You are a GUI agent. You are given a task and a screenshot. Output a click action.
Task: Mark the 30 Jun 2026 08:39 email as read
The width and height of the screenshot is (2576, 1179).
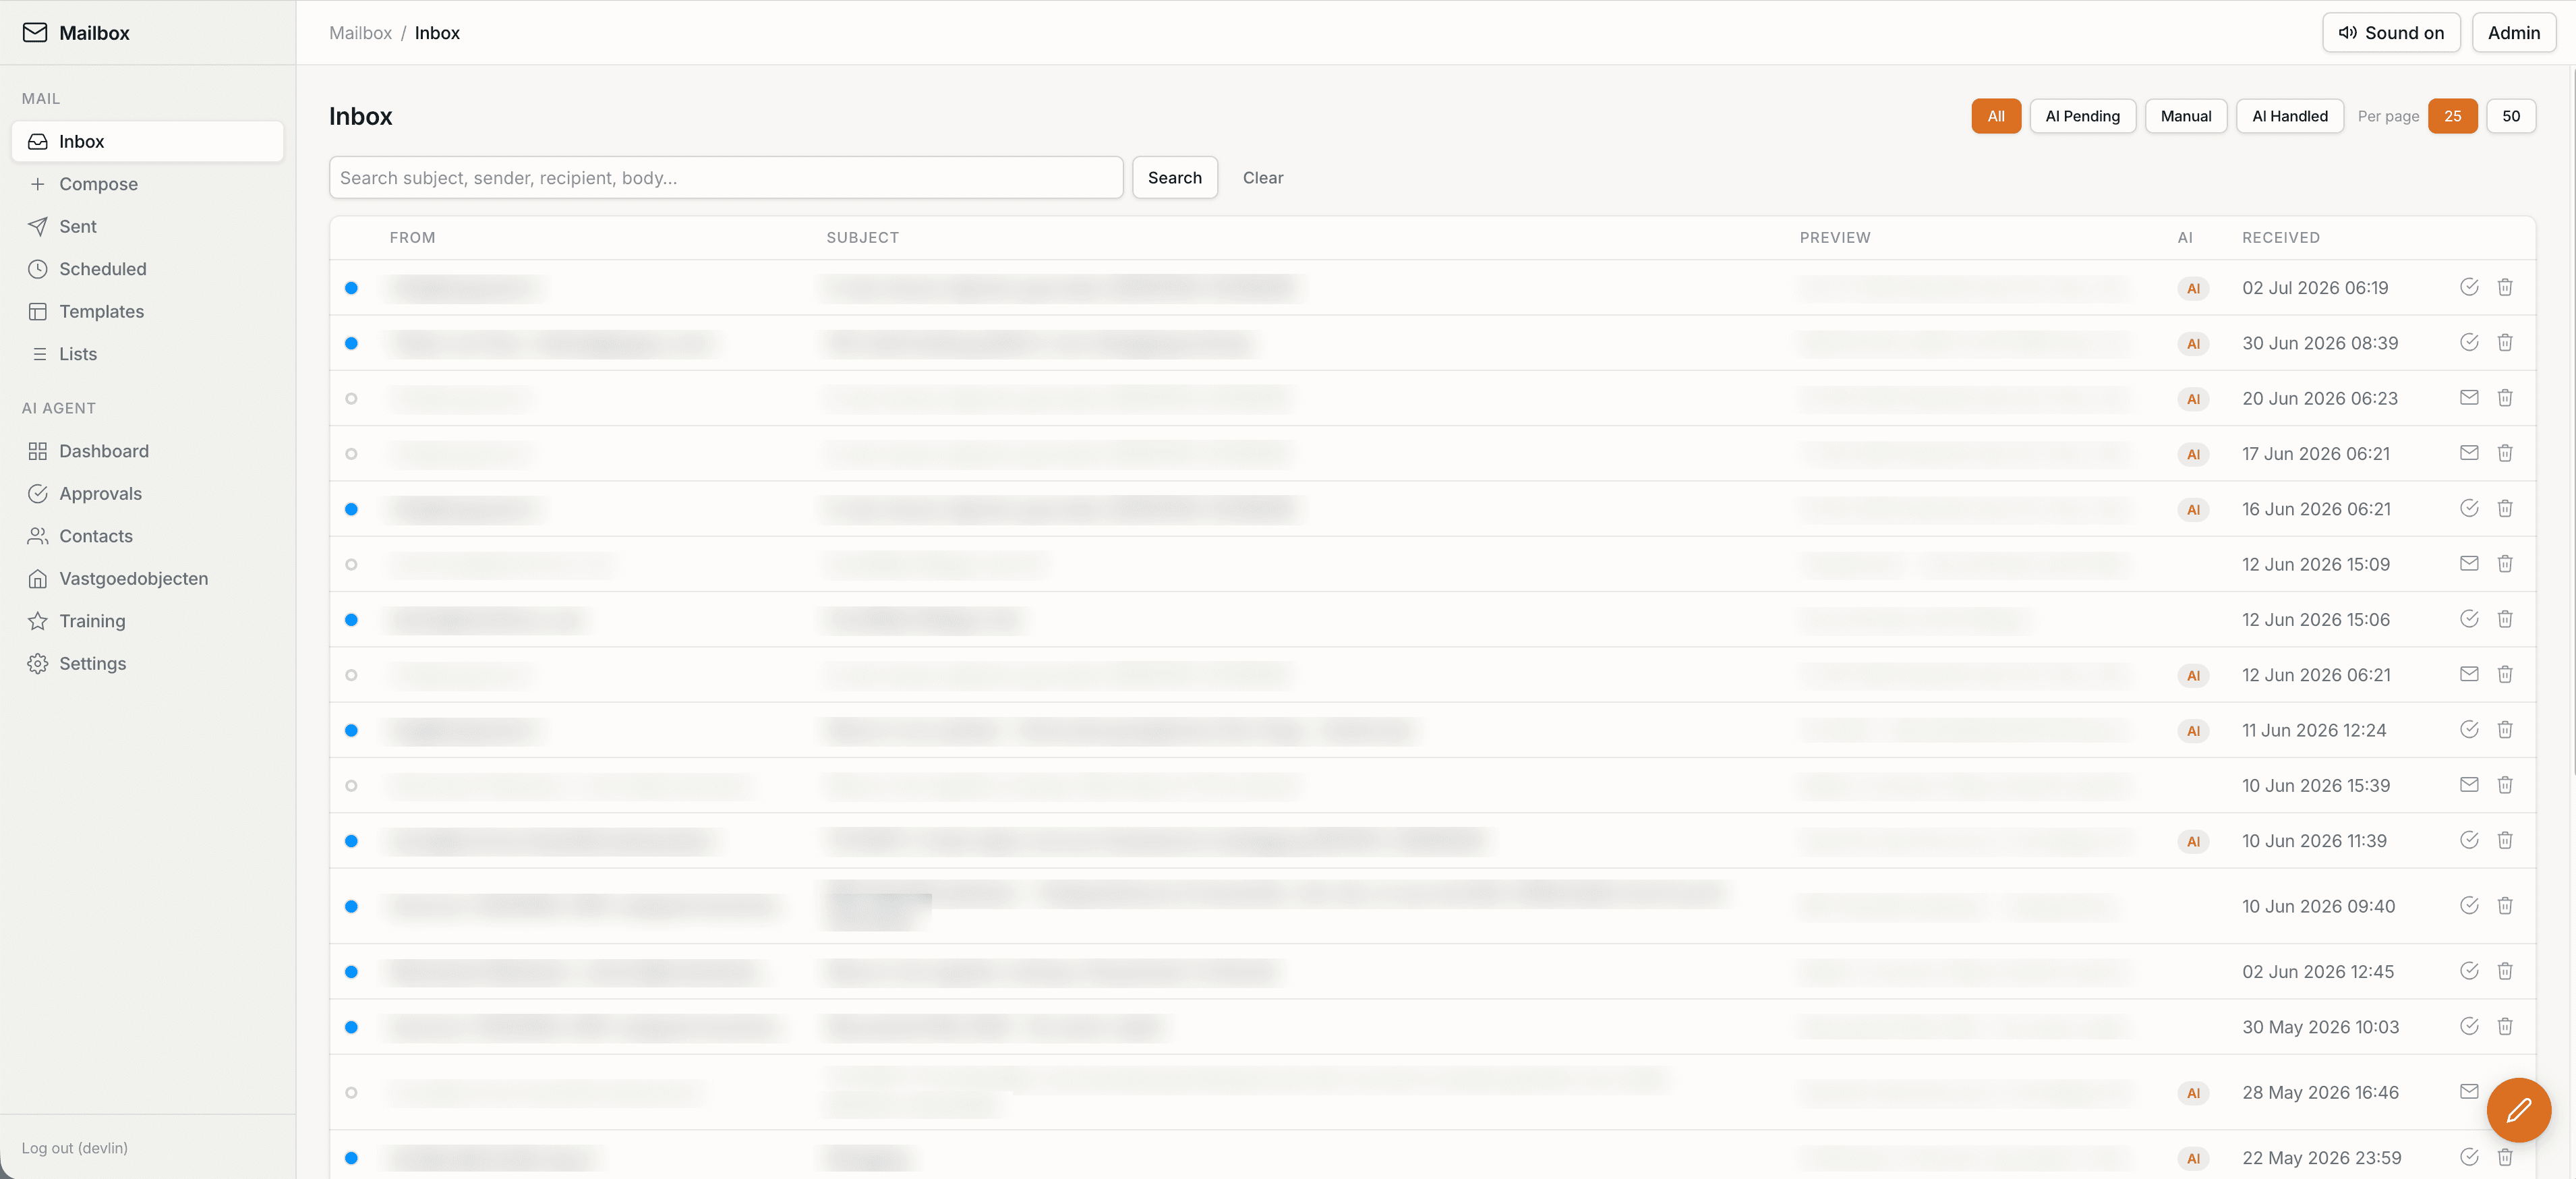2469,342
